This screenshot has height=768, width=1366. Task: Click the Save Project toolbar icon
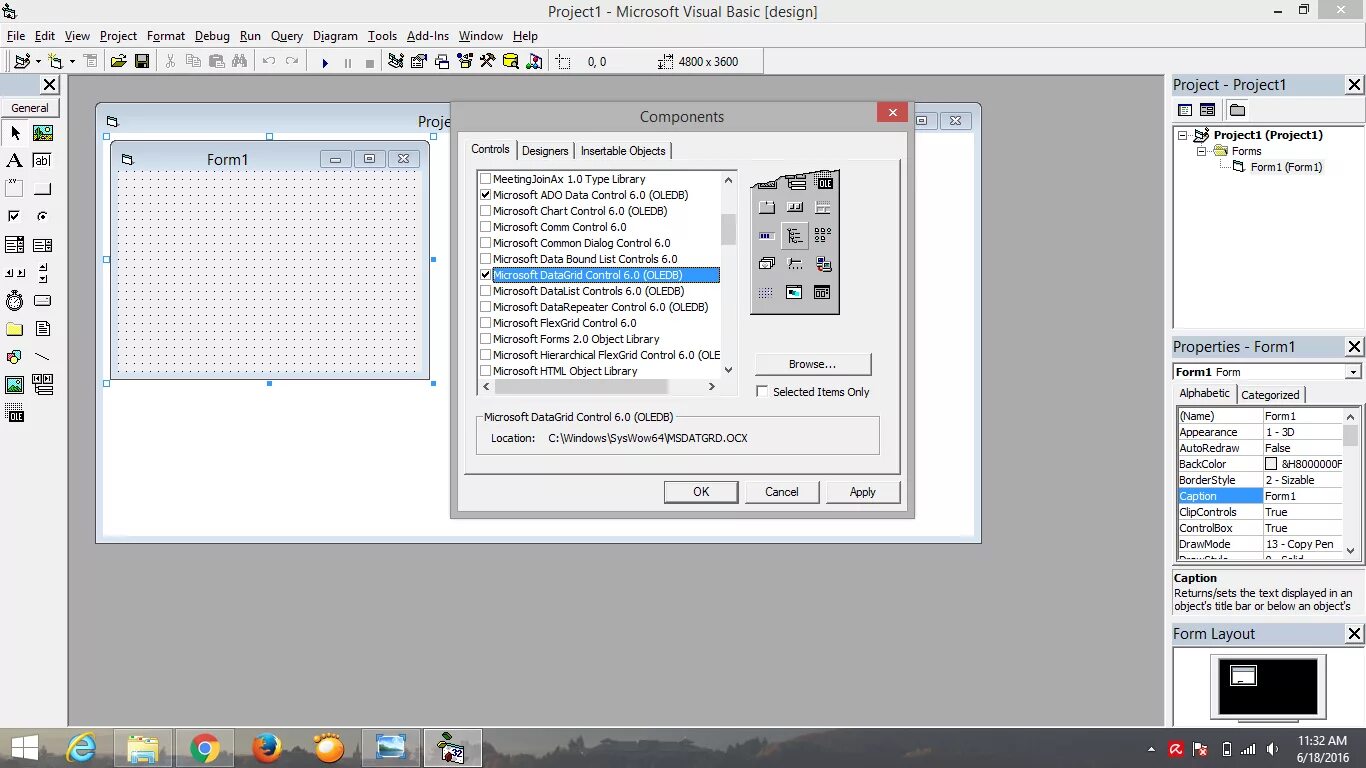(142, 62)
